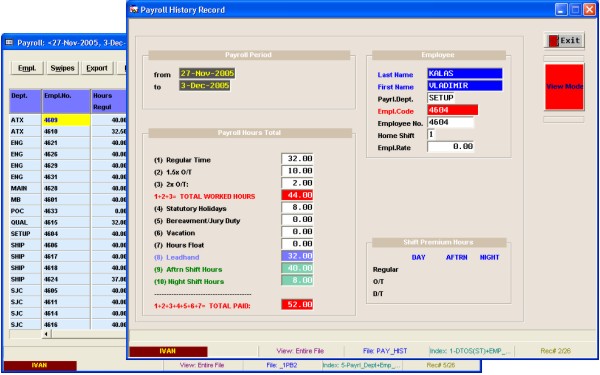Close the Payroll History Record window
This screenshot has height=375, width=600.
click(x=589, y=10)
